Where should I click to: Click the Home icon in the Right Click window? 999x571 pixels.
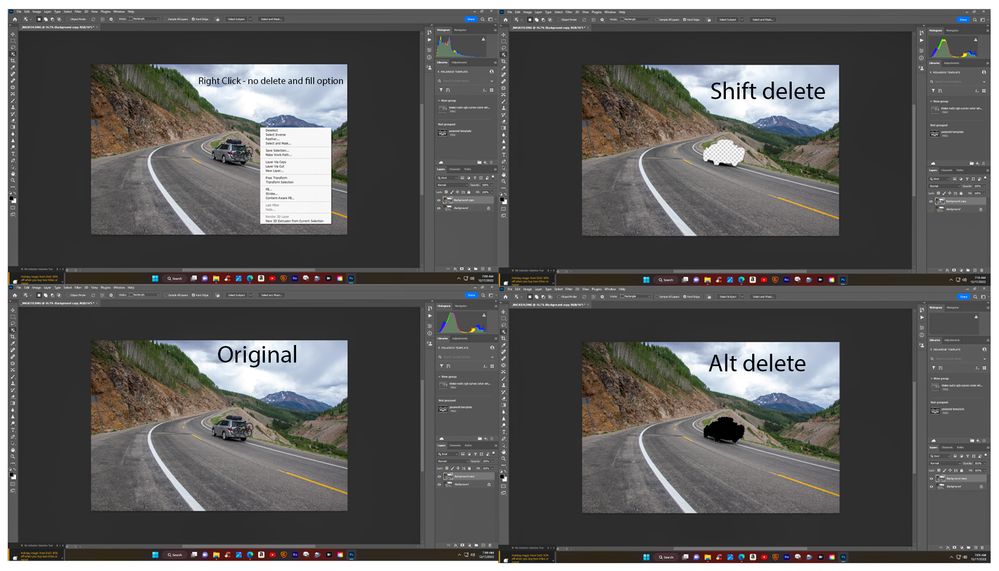pyautogui.click(x=15, y=19)
